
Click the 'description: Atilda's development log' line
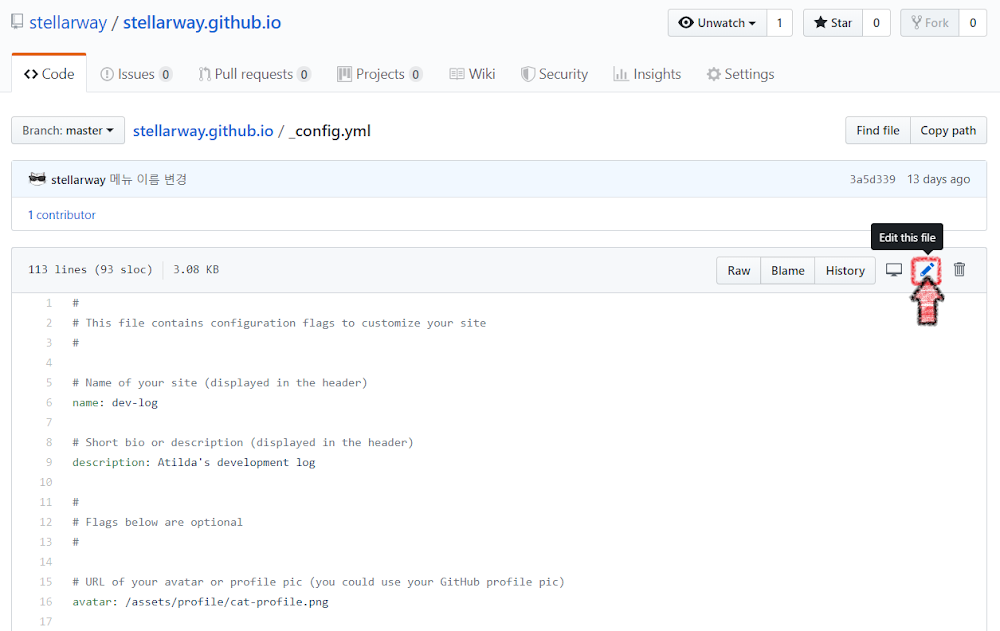pos(194,462)
